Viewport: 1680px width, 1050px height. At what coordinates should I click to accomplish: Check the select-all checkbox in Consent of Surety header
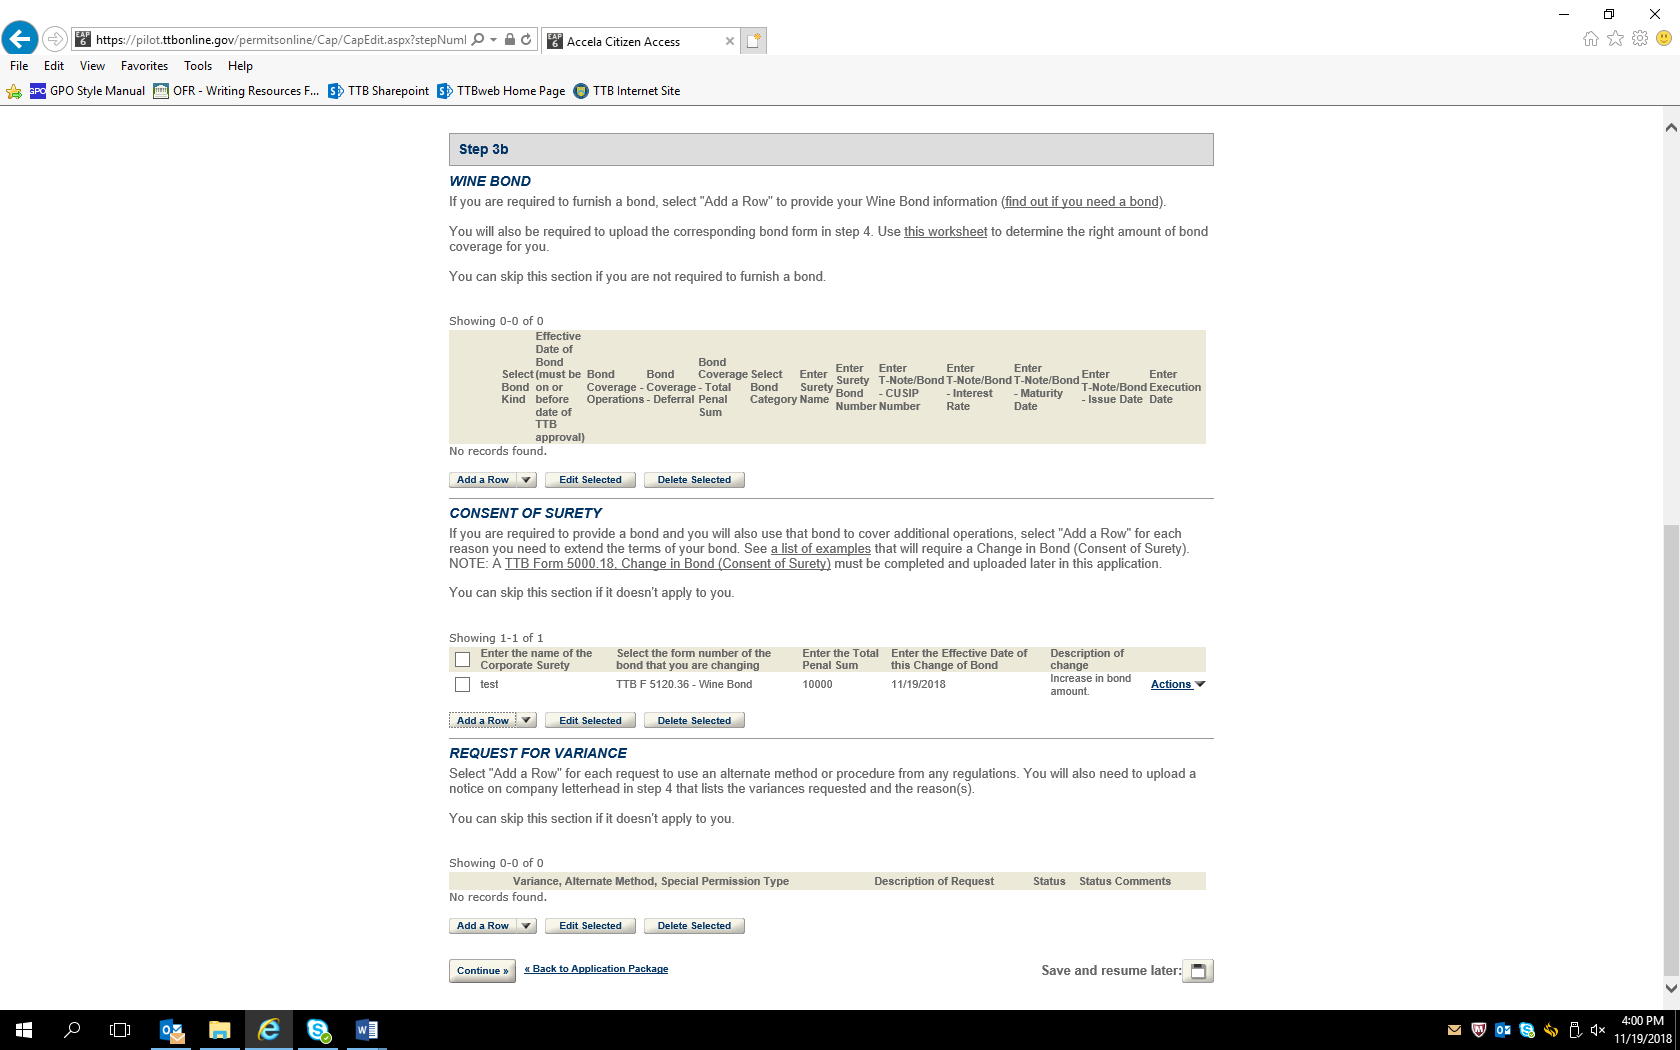[x=462, y=660]
